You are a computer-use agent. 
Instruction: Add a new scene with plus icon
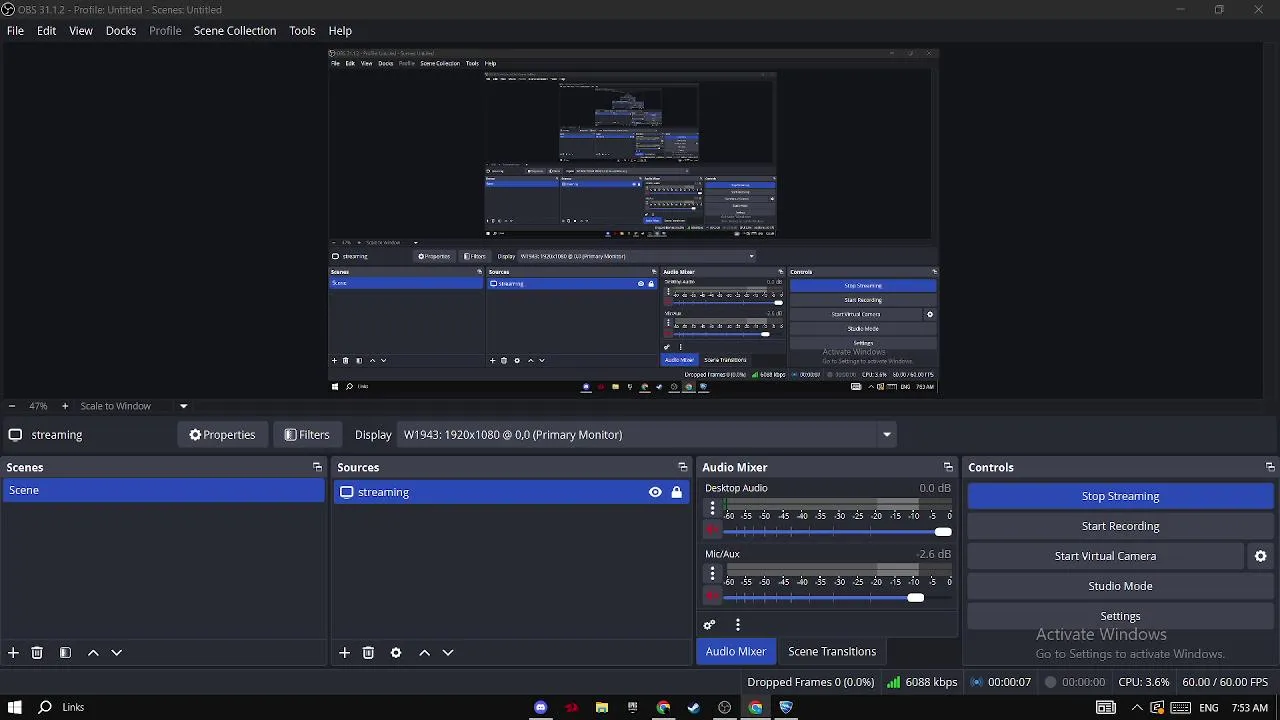point(13,653)
